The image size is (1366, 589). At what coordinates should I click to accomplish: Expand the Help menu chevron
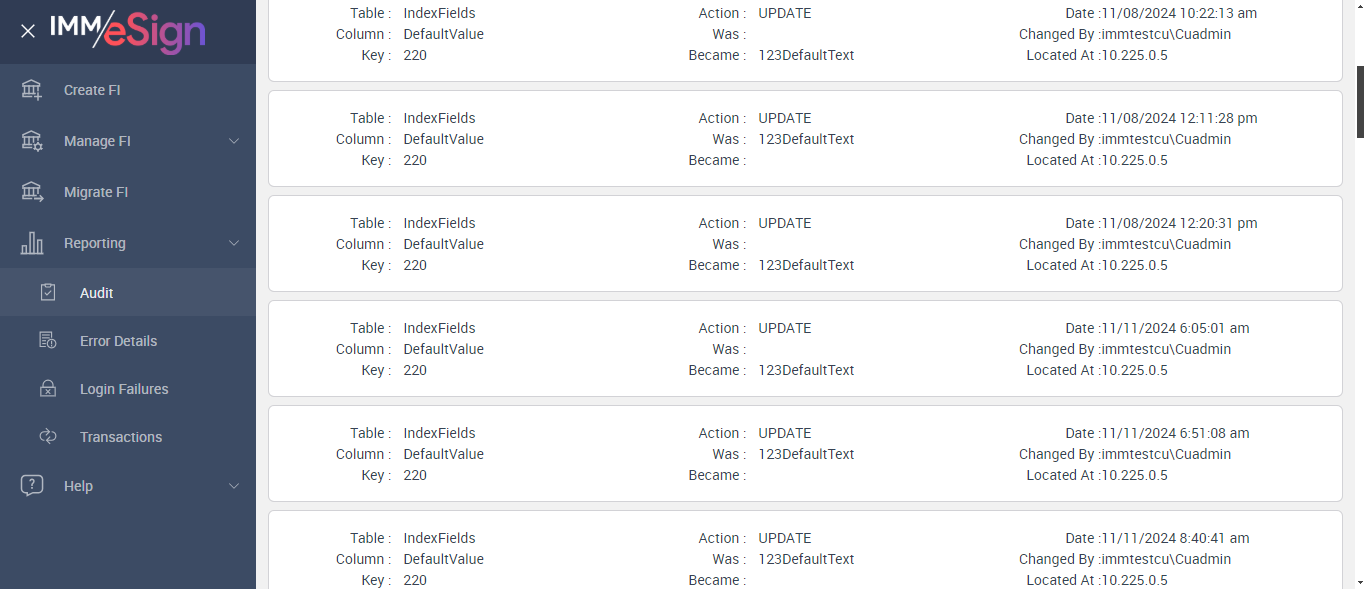234,486
